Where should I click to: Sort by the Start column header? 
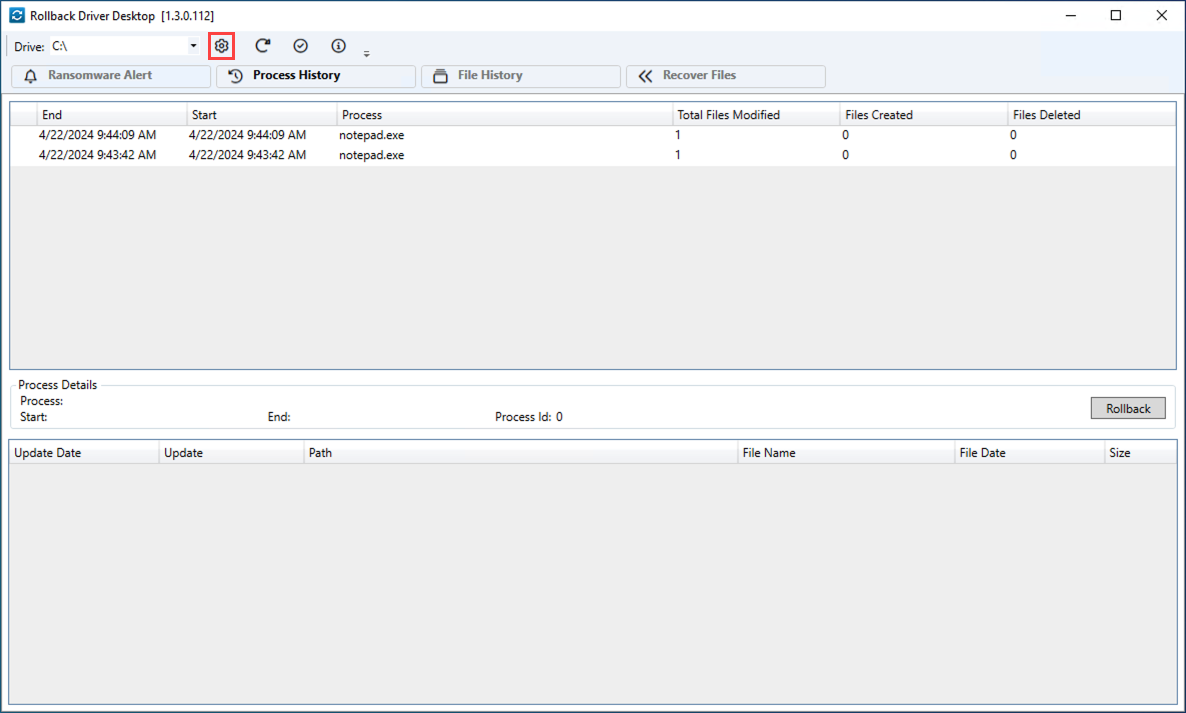[262, 115]
